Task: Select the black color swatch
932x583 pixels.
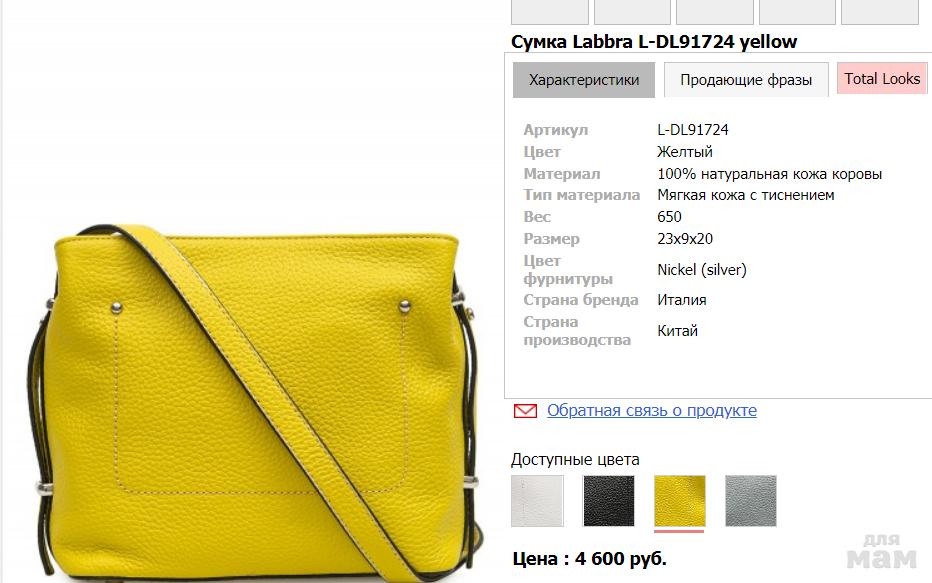Action: click(609, 501)
